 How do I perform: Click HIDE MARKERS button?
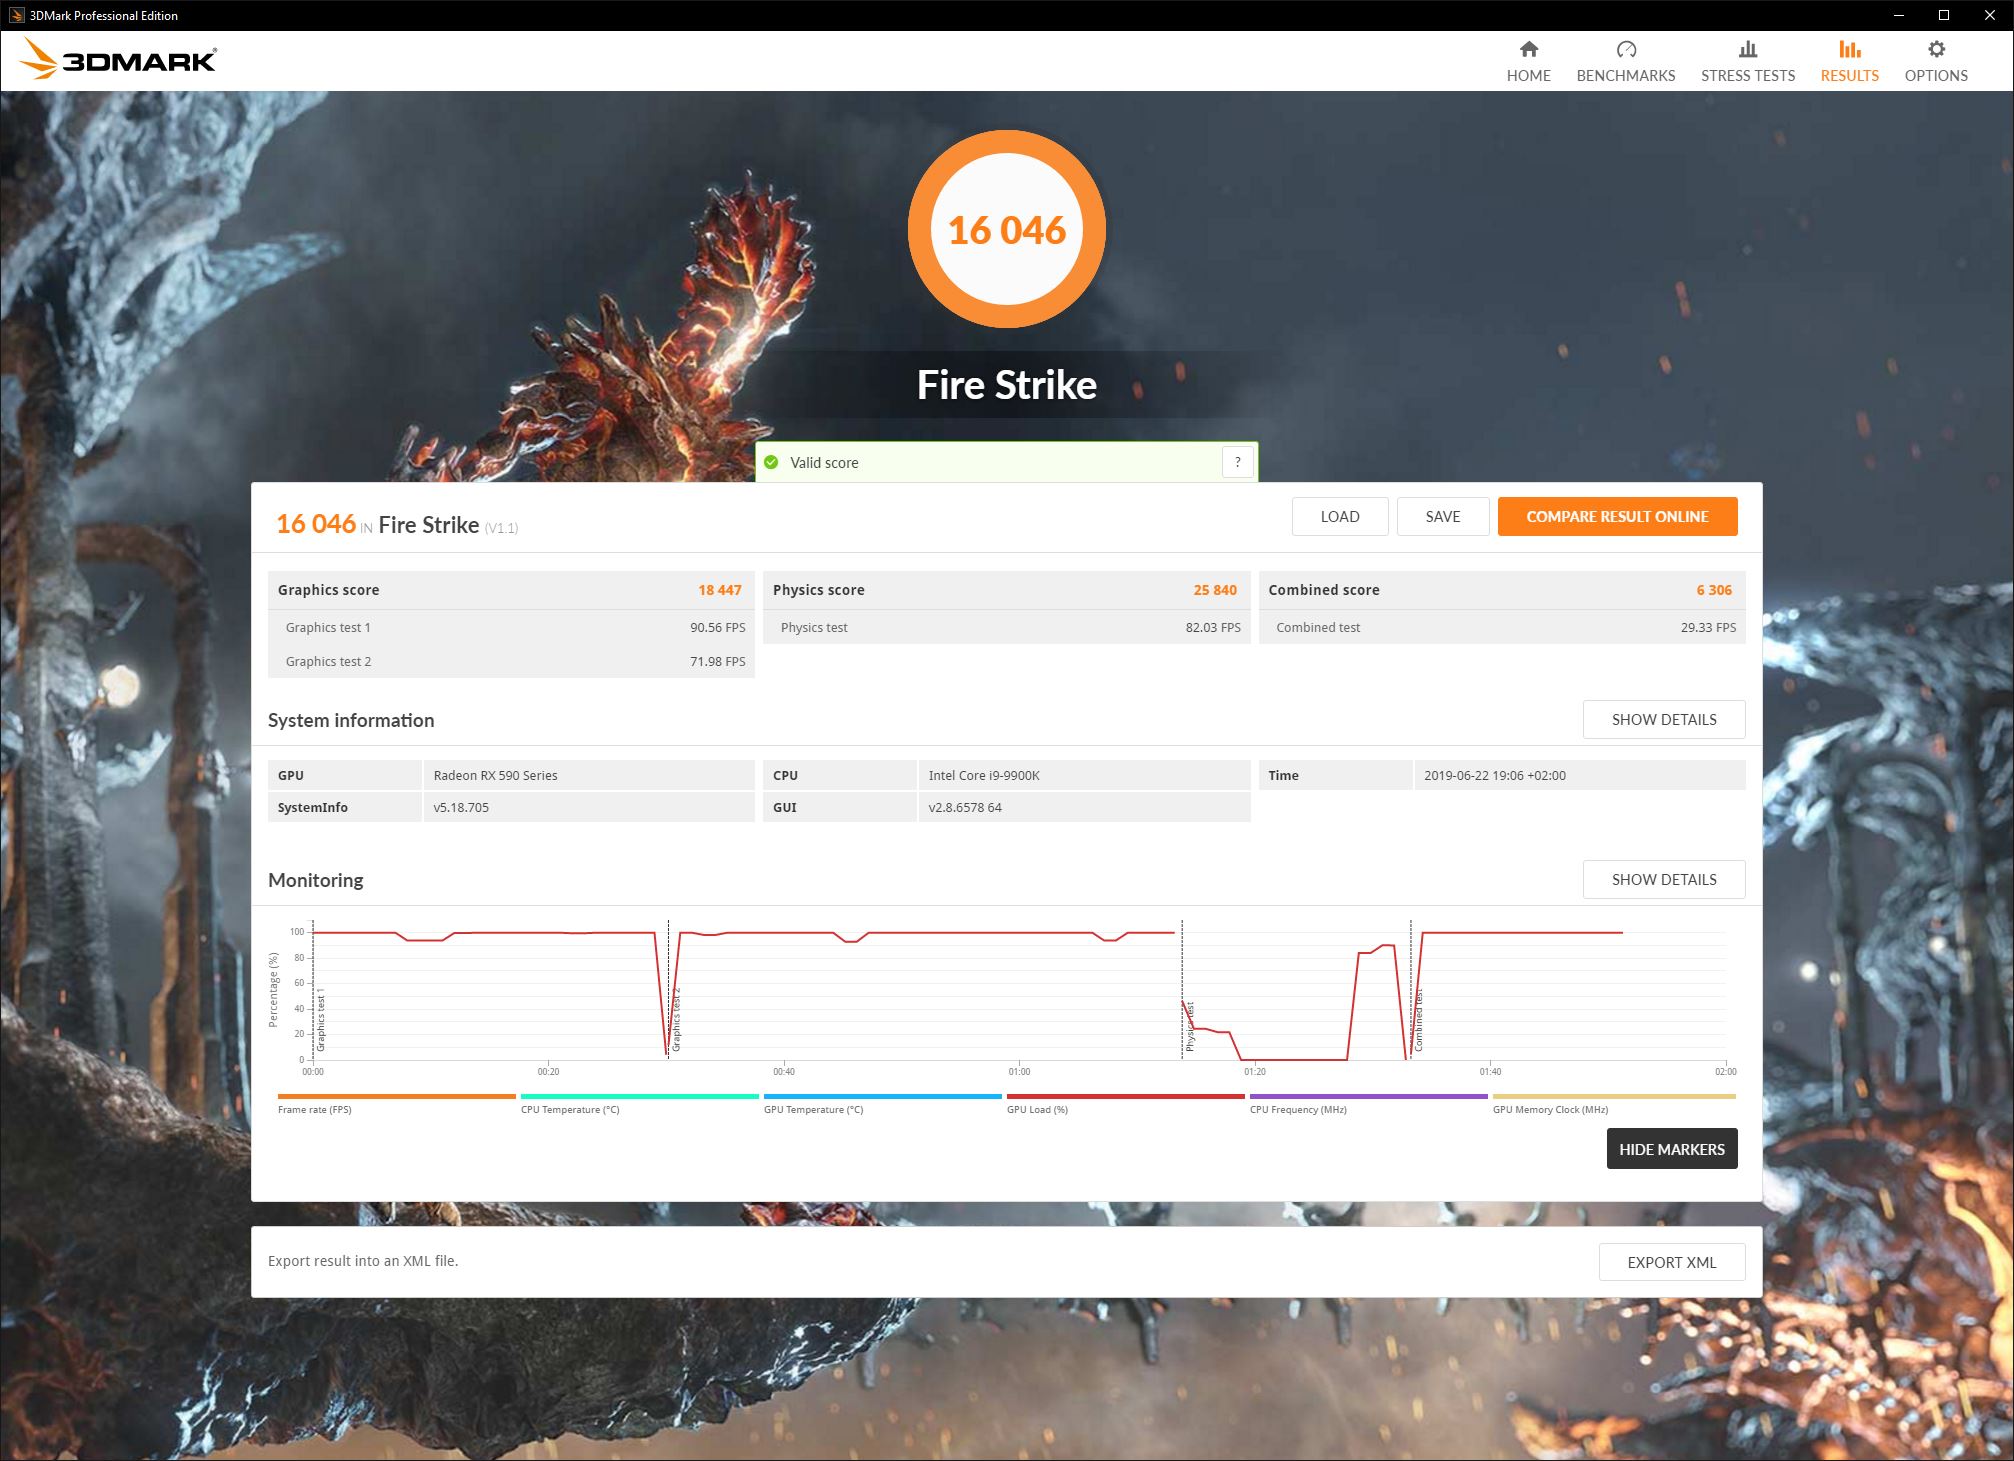[1672, 1149]
